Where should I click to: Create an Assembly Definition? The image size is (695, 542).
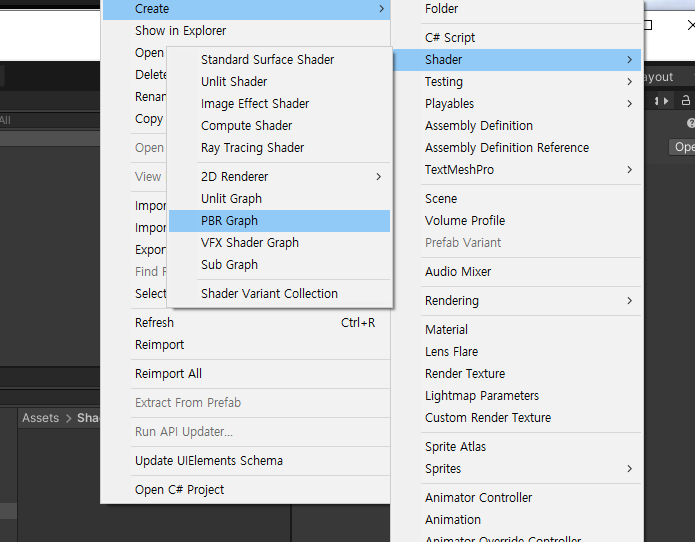coord(517,125)
